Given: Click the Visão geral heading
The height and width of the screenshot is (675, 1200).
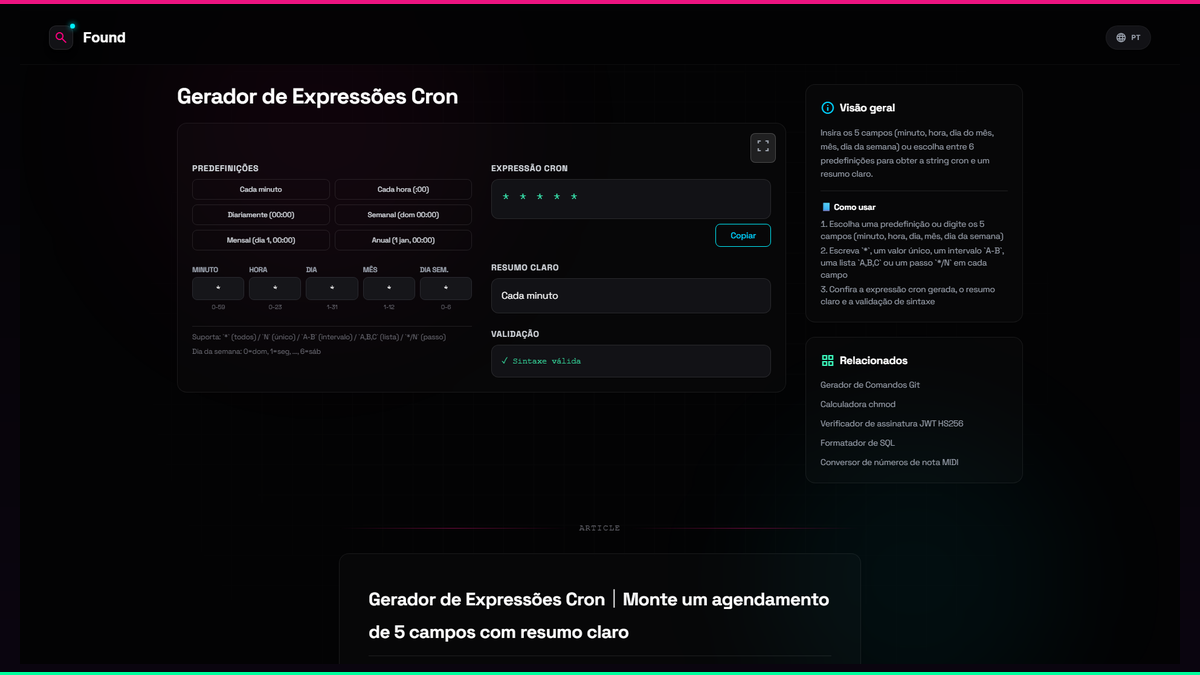Looking at the screenshot, I should pos(868,108).
